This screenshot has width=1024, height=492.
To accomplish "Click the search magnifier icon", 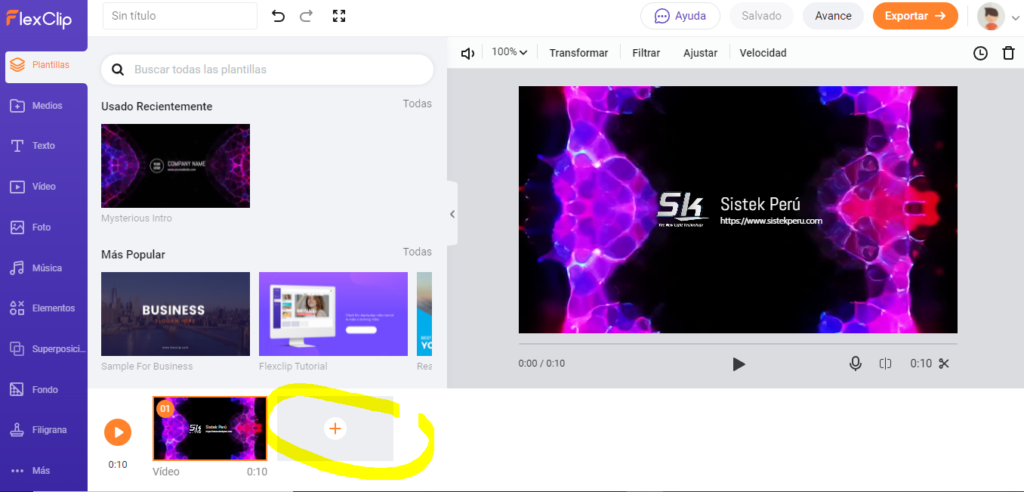I will 118,69.
